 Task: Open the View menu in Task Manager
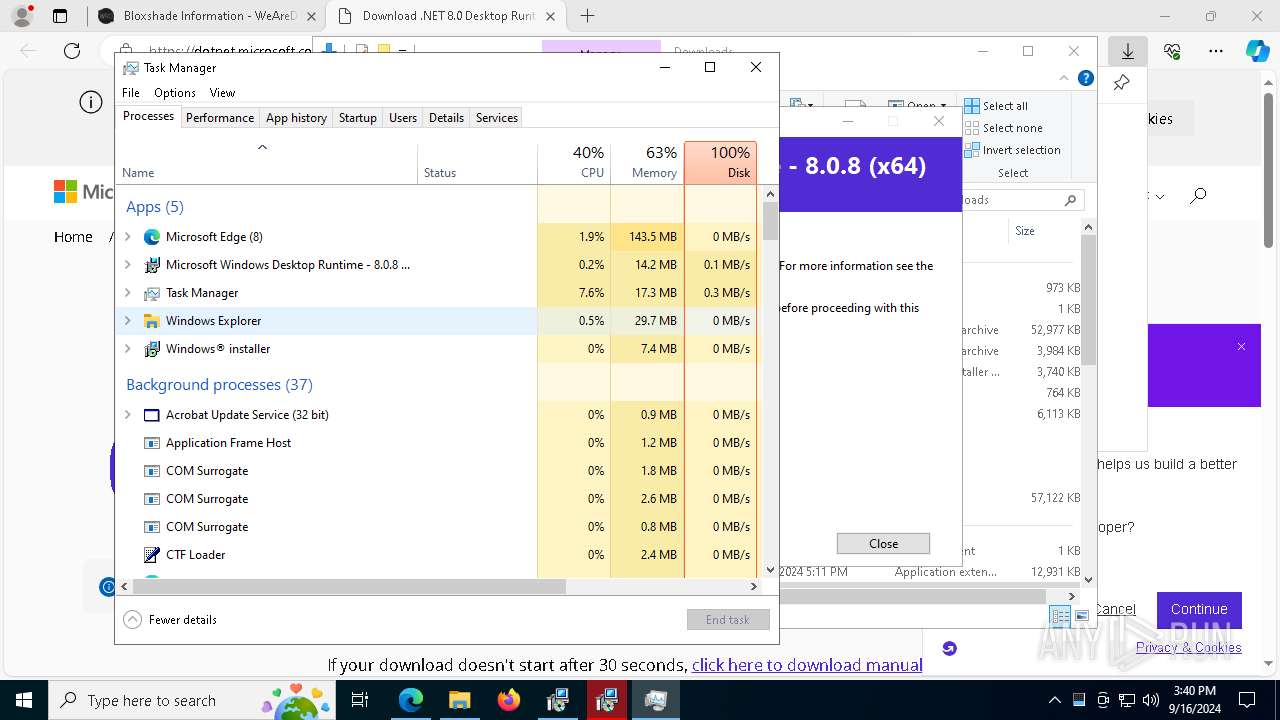coord(222,93)
